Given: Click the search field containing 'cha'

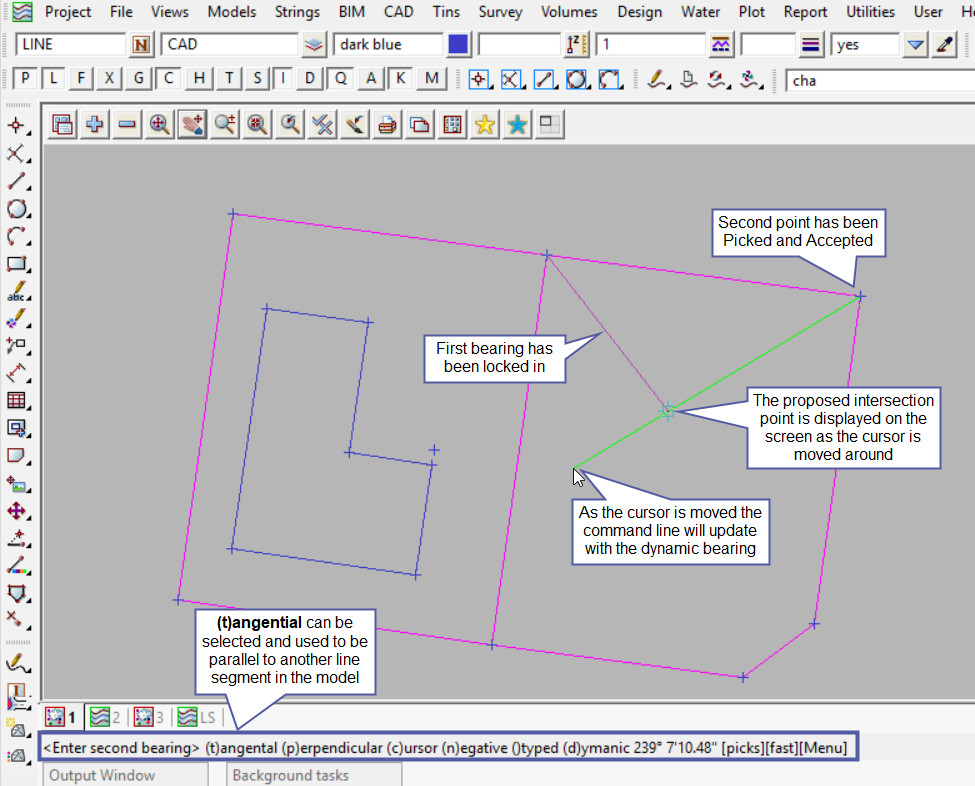Looking at the screenshot, I should point(878,80).
